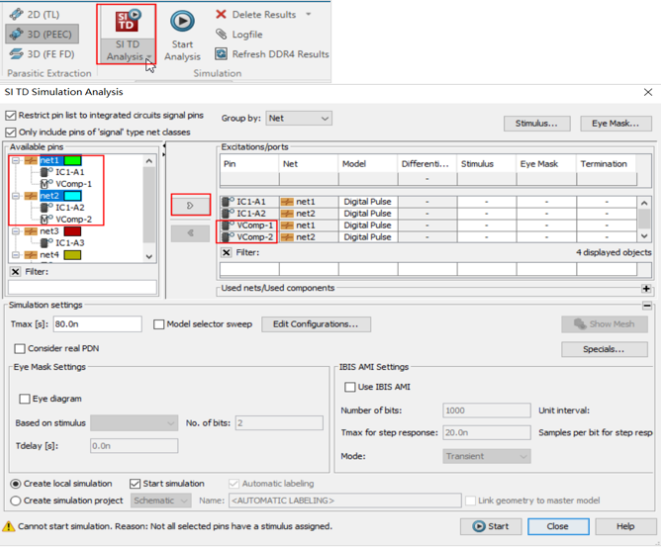Close SI TD Simulation Analysis dialog

[x=648, y=92]
